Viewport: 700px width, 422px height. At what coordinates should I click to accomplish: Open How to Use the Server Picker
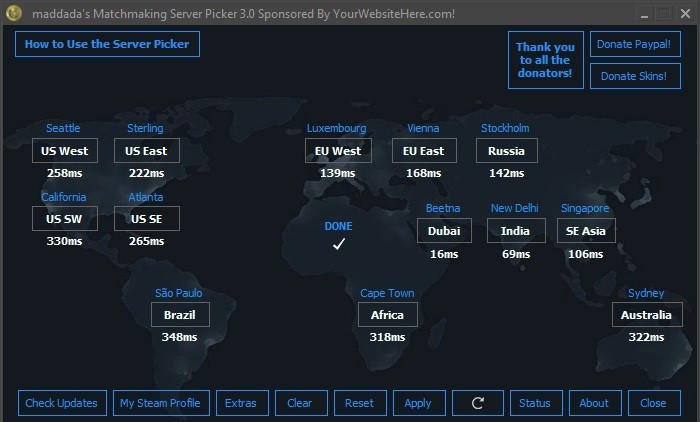[108, 44]
